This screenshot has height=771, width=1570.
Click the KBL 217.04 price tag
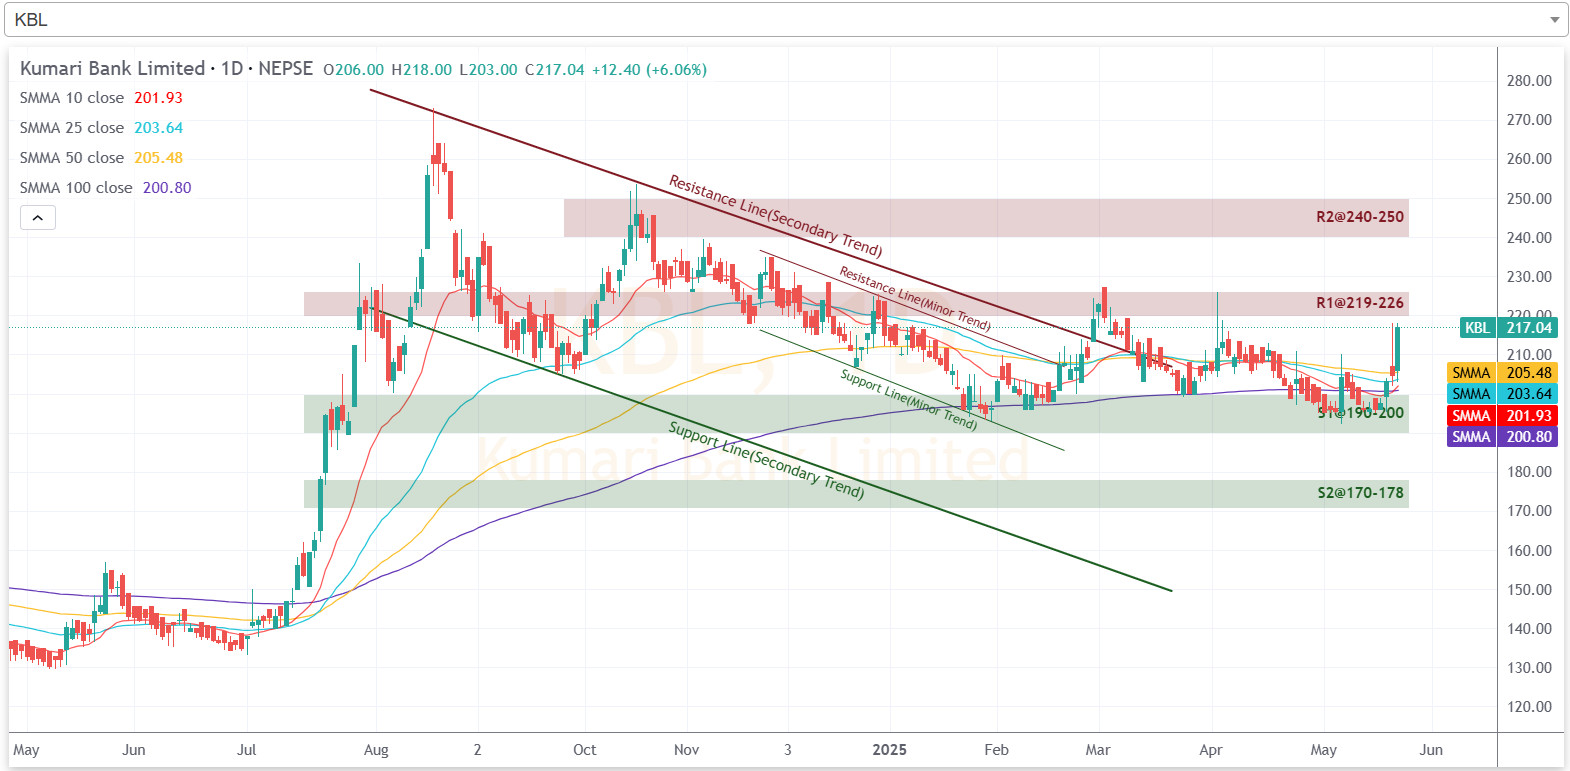tap(1509, 327)
